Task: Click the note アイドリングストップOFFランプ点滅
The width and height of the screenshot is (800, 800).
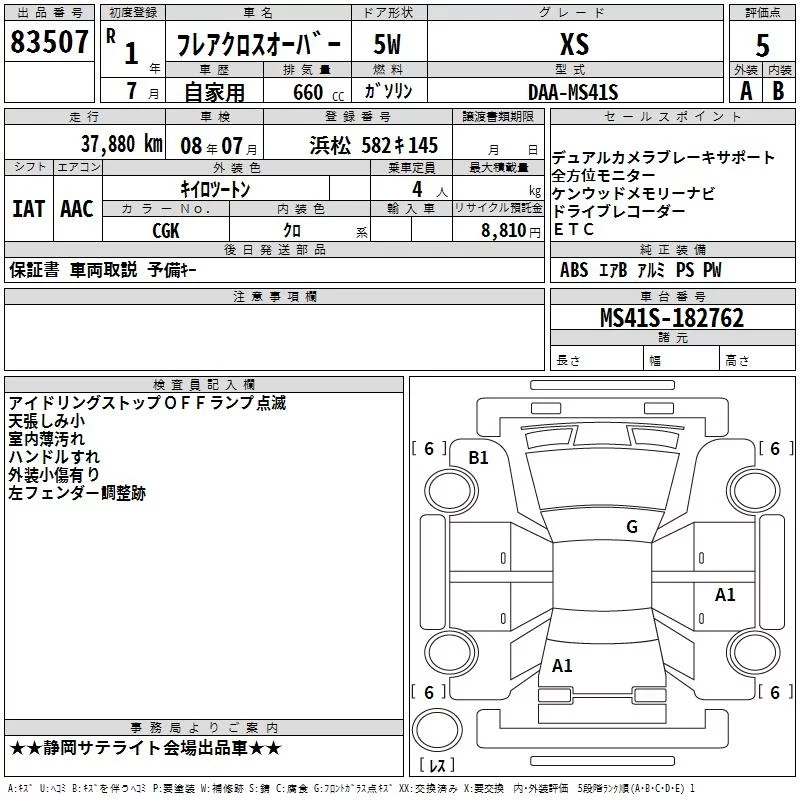Action: pos(147,403)
